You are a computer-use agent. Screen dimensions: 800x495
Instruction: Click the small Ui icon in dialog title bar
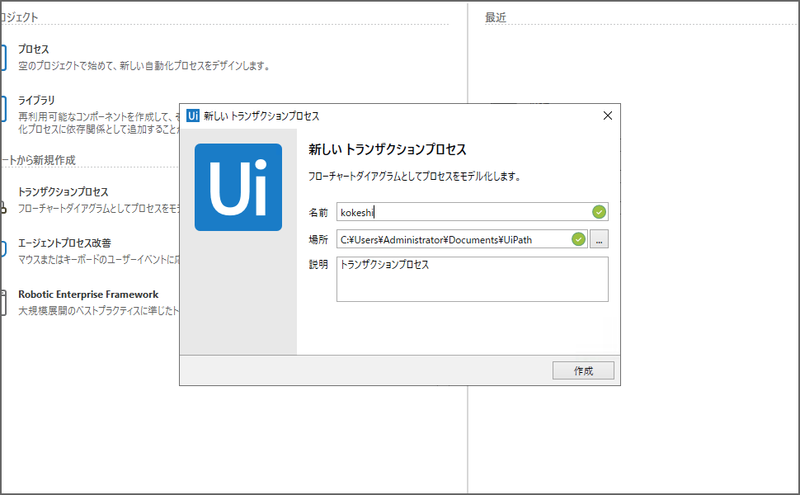pos(193,116)
